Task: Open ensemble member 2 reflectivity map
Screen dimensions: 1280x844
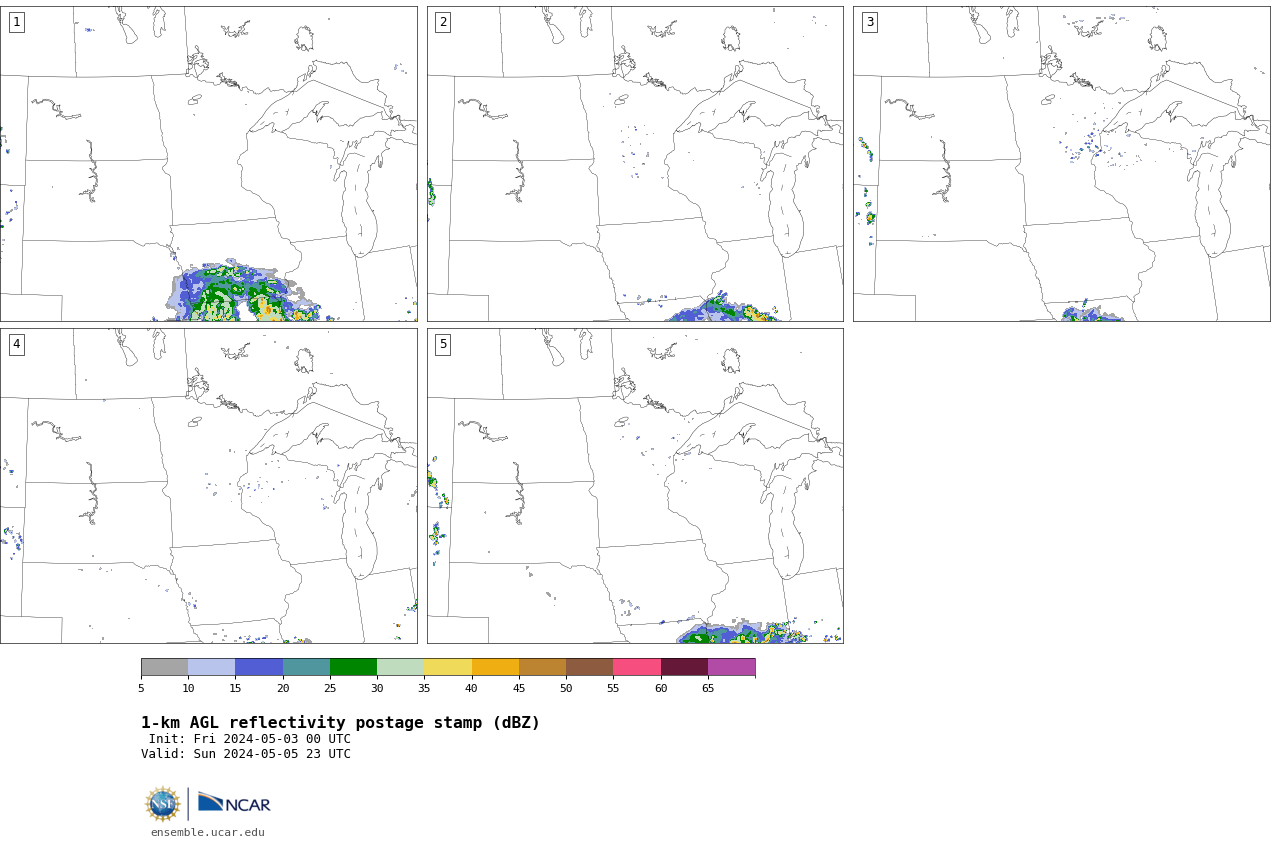Action: (x=635, y=164)
